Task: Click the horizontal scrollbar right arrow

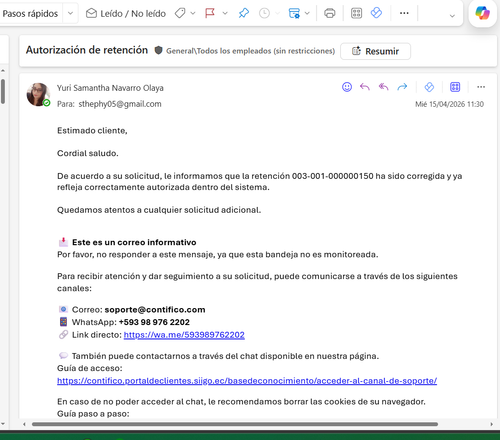Action: click(491, 424)
